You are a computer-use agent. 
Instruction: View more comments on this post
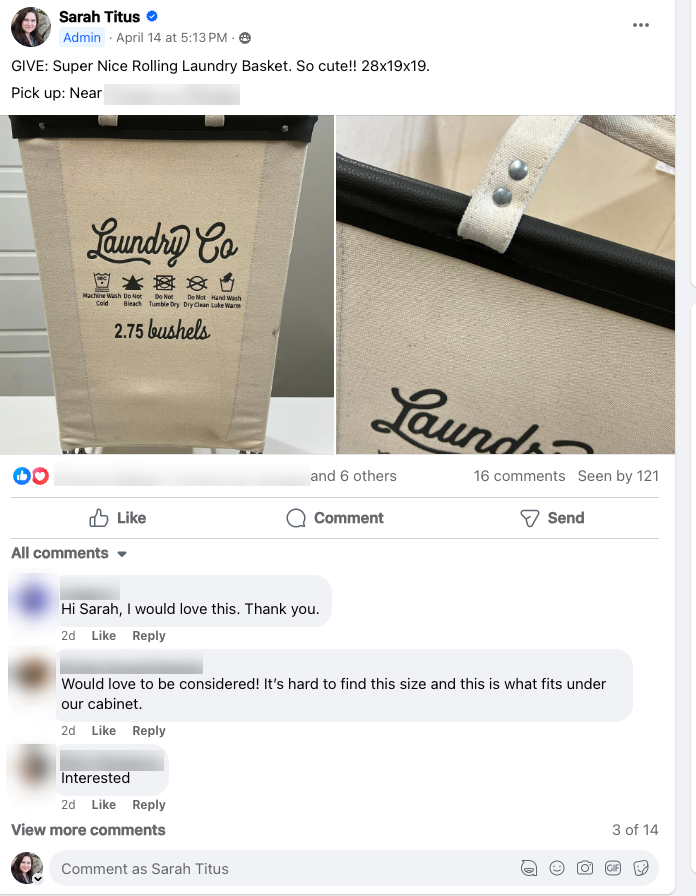(88, 830)
